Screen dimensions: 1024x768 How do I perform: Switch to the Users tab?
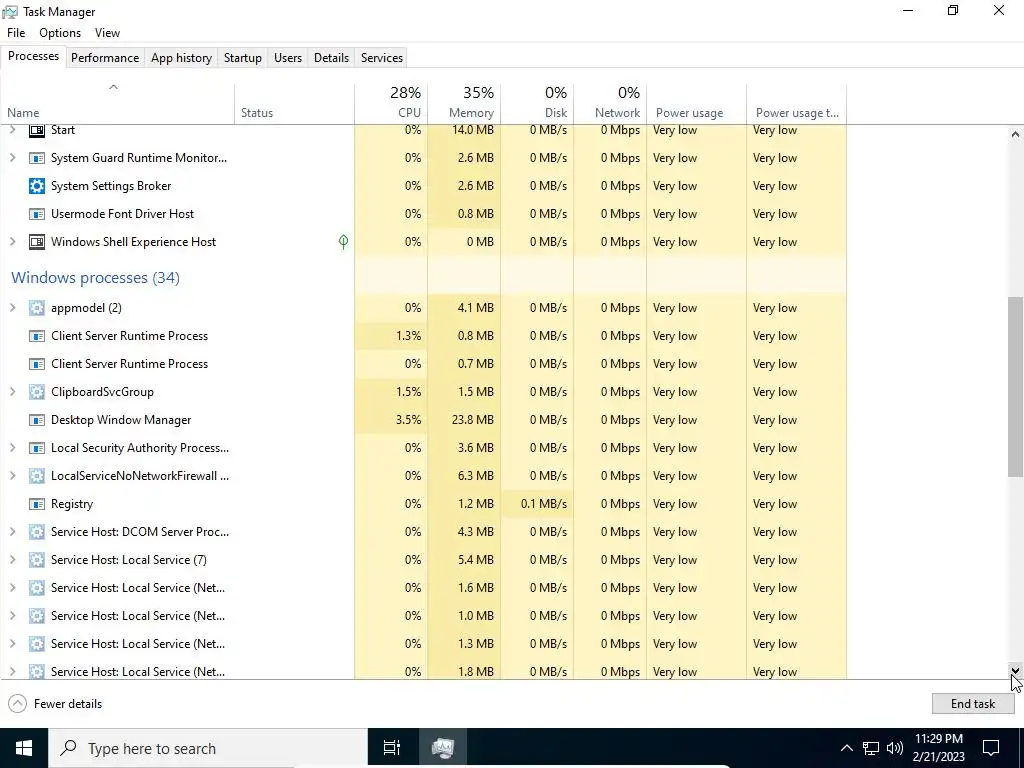(288, 58)
